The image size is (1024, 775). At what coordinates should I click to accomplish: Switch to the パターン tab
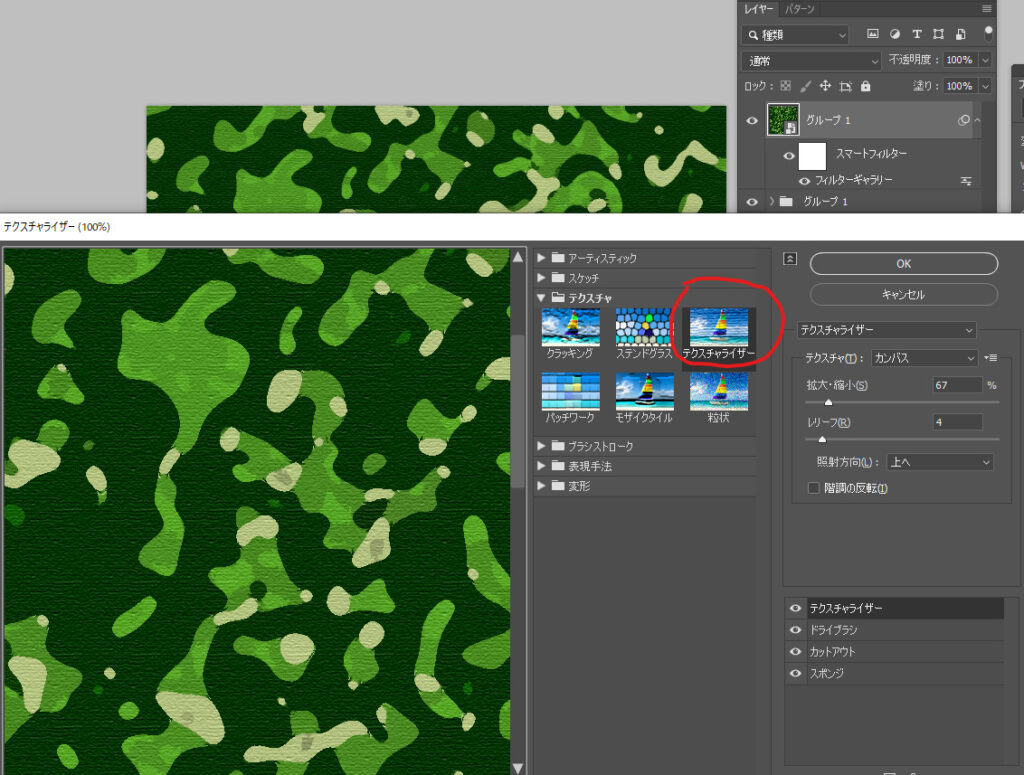[799, 9]
